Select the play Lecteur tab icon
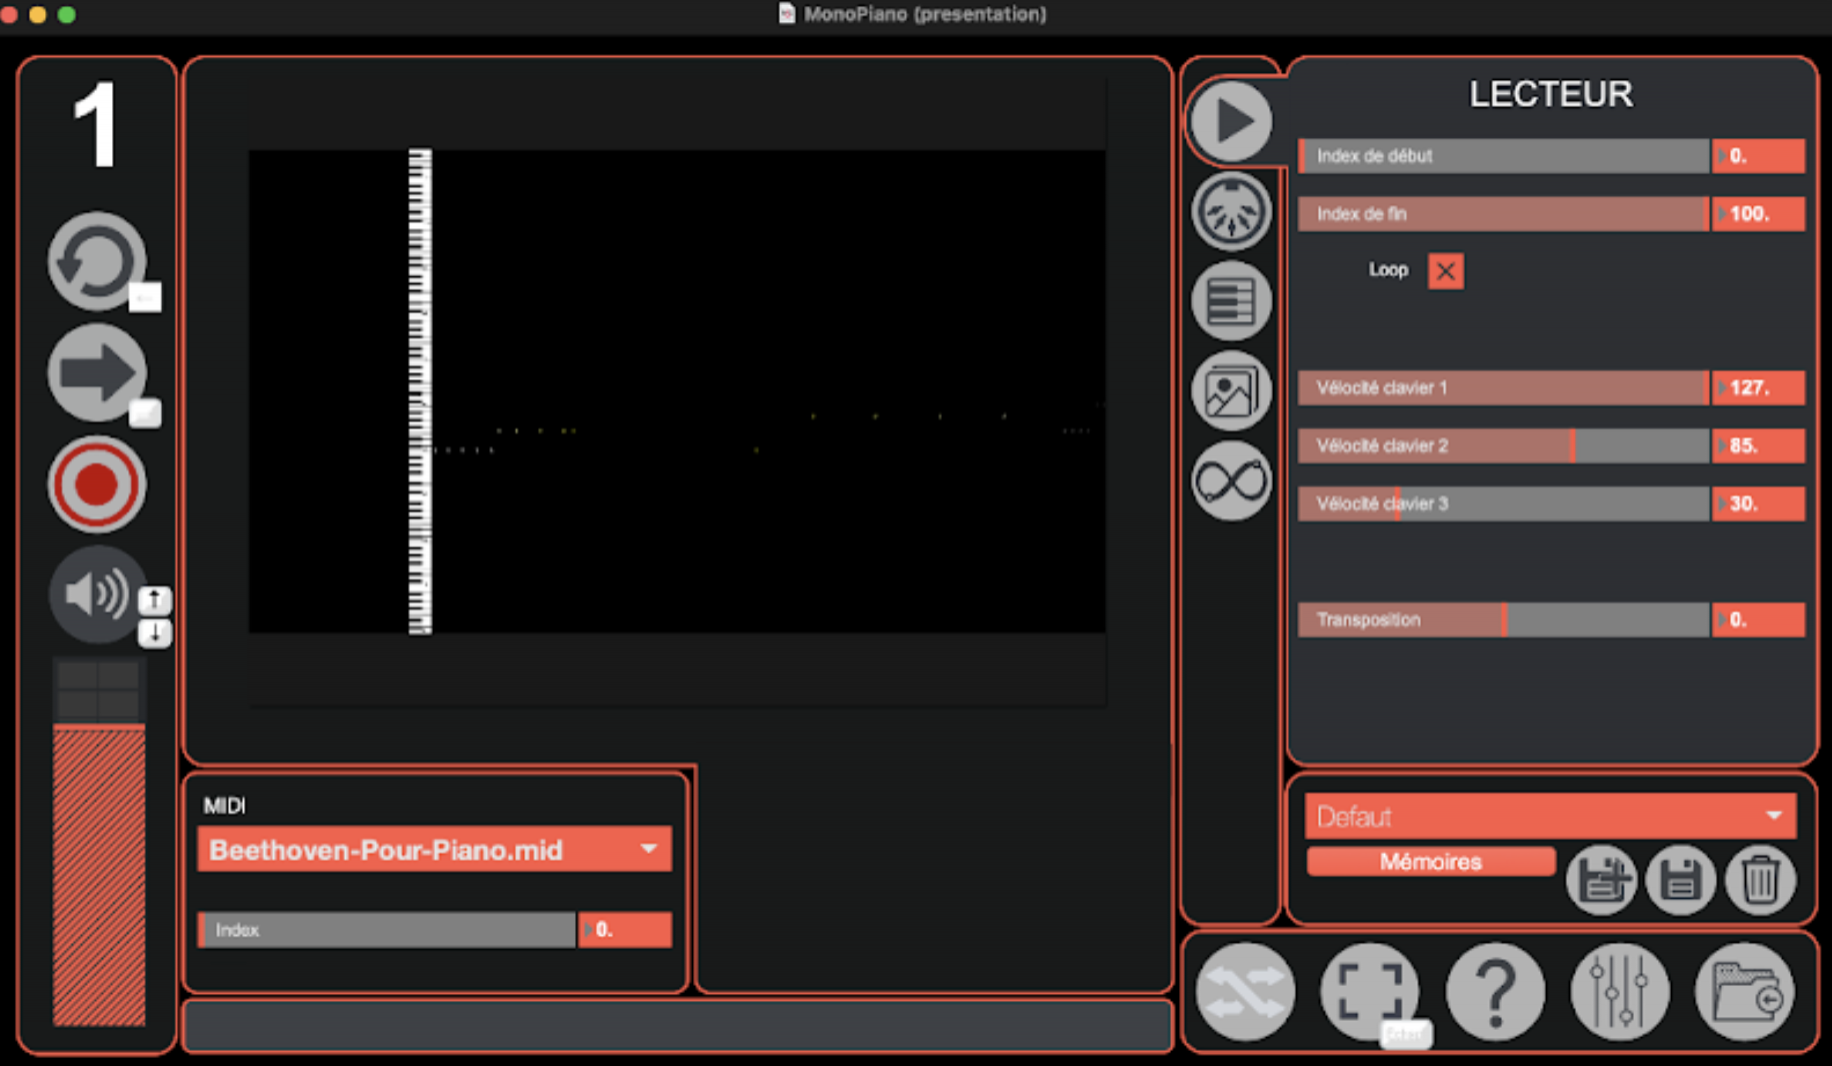 click(1231, 121)
